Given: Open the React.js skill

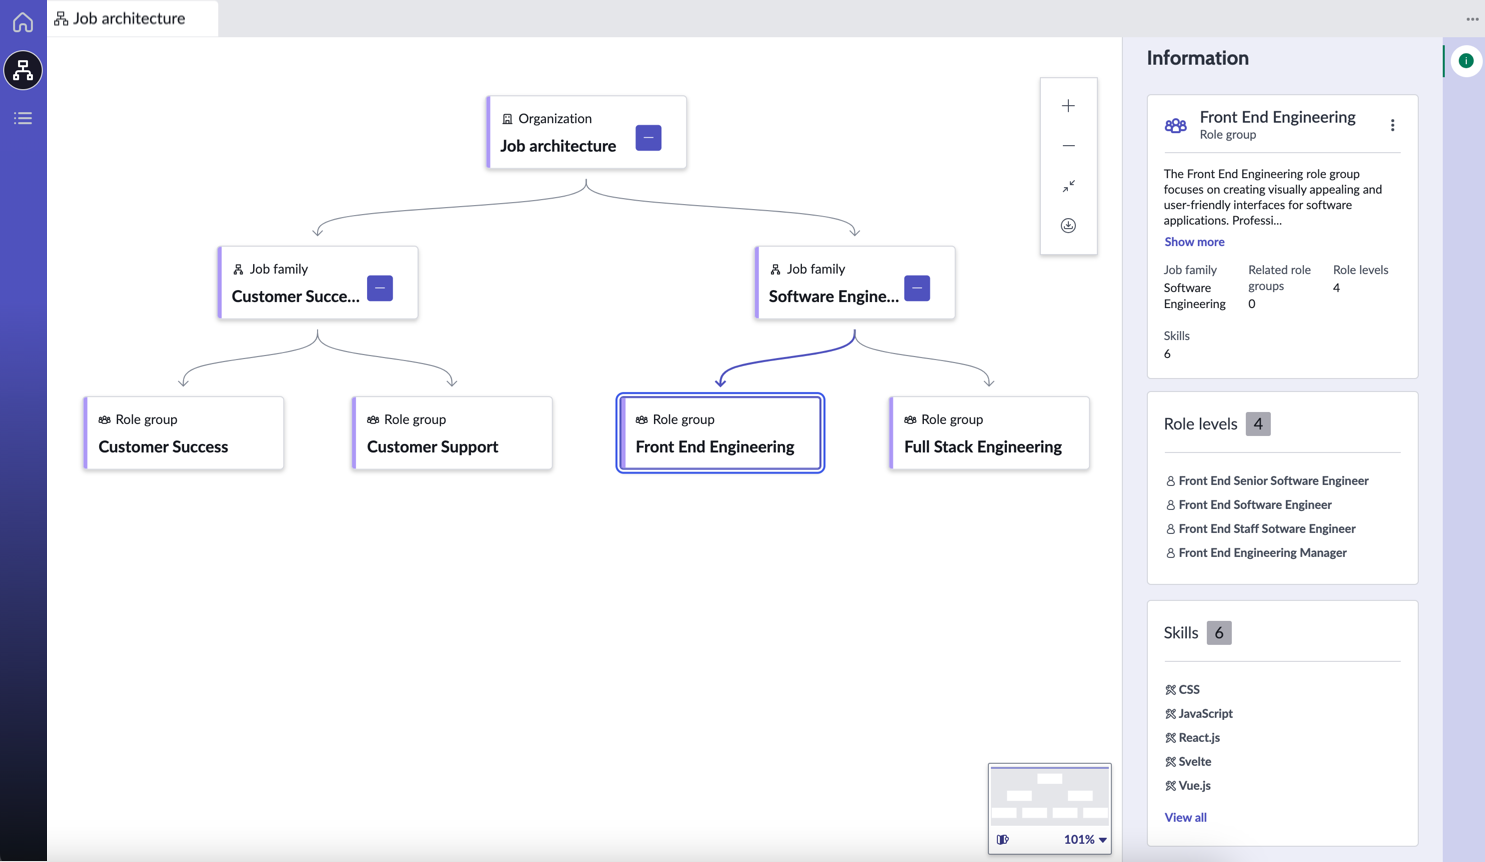Looking at the screenshot, I should point(1198,738).
